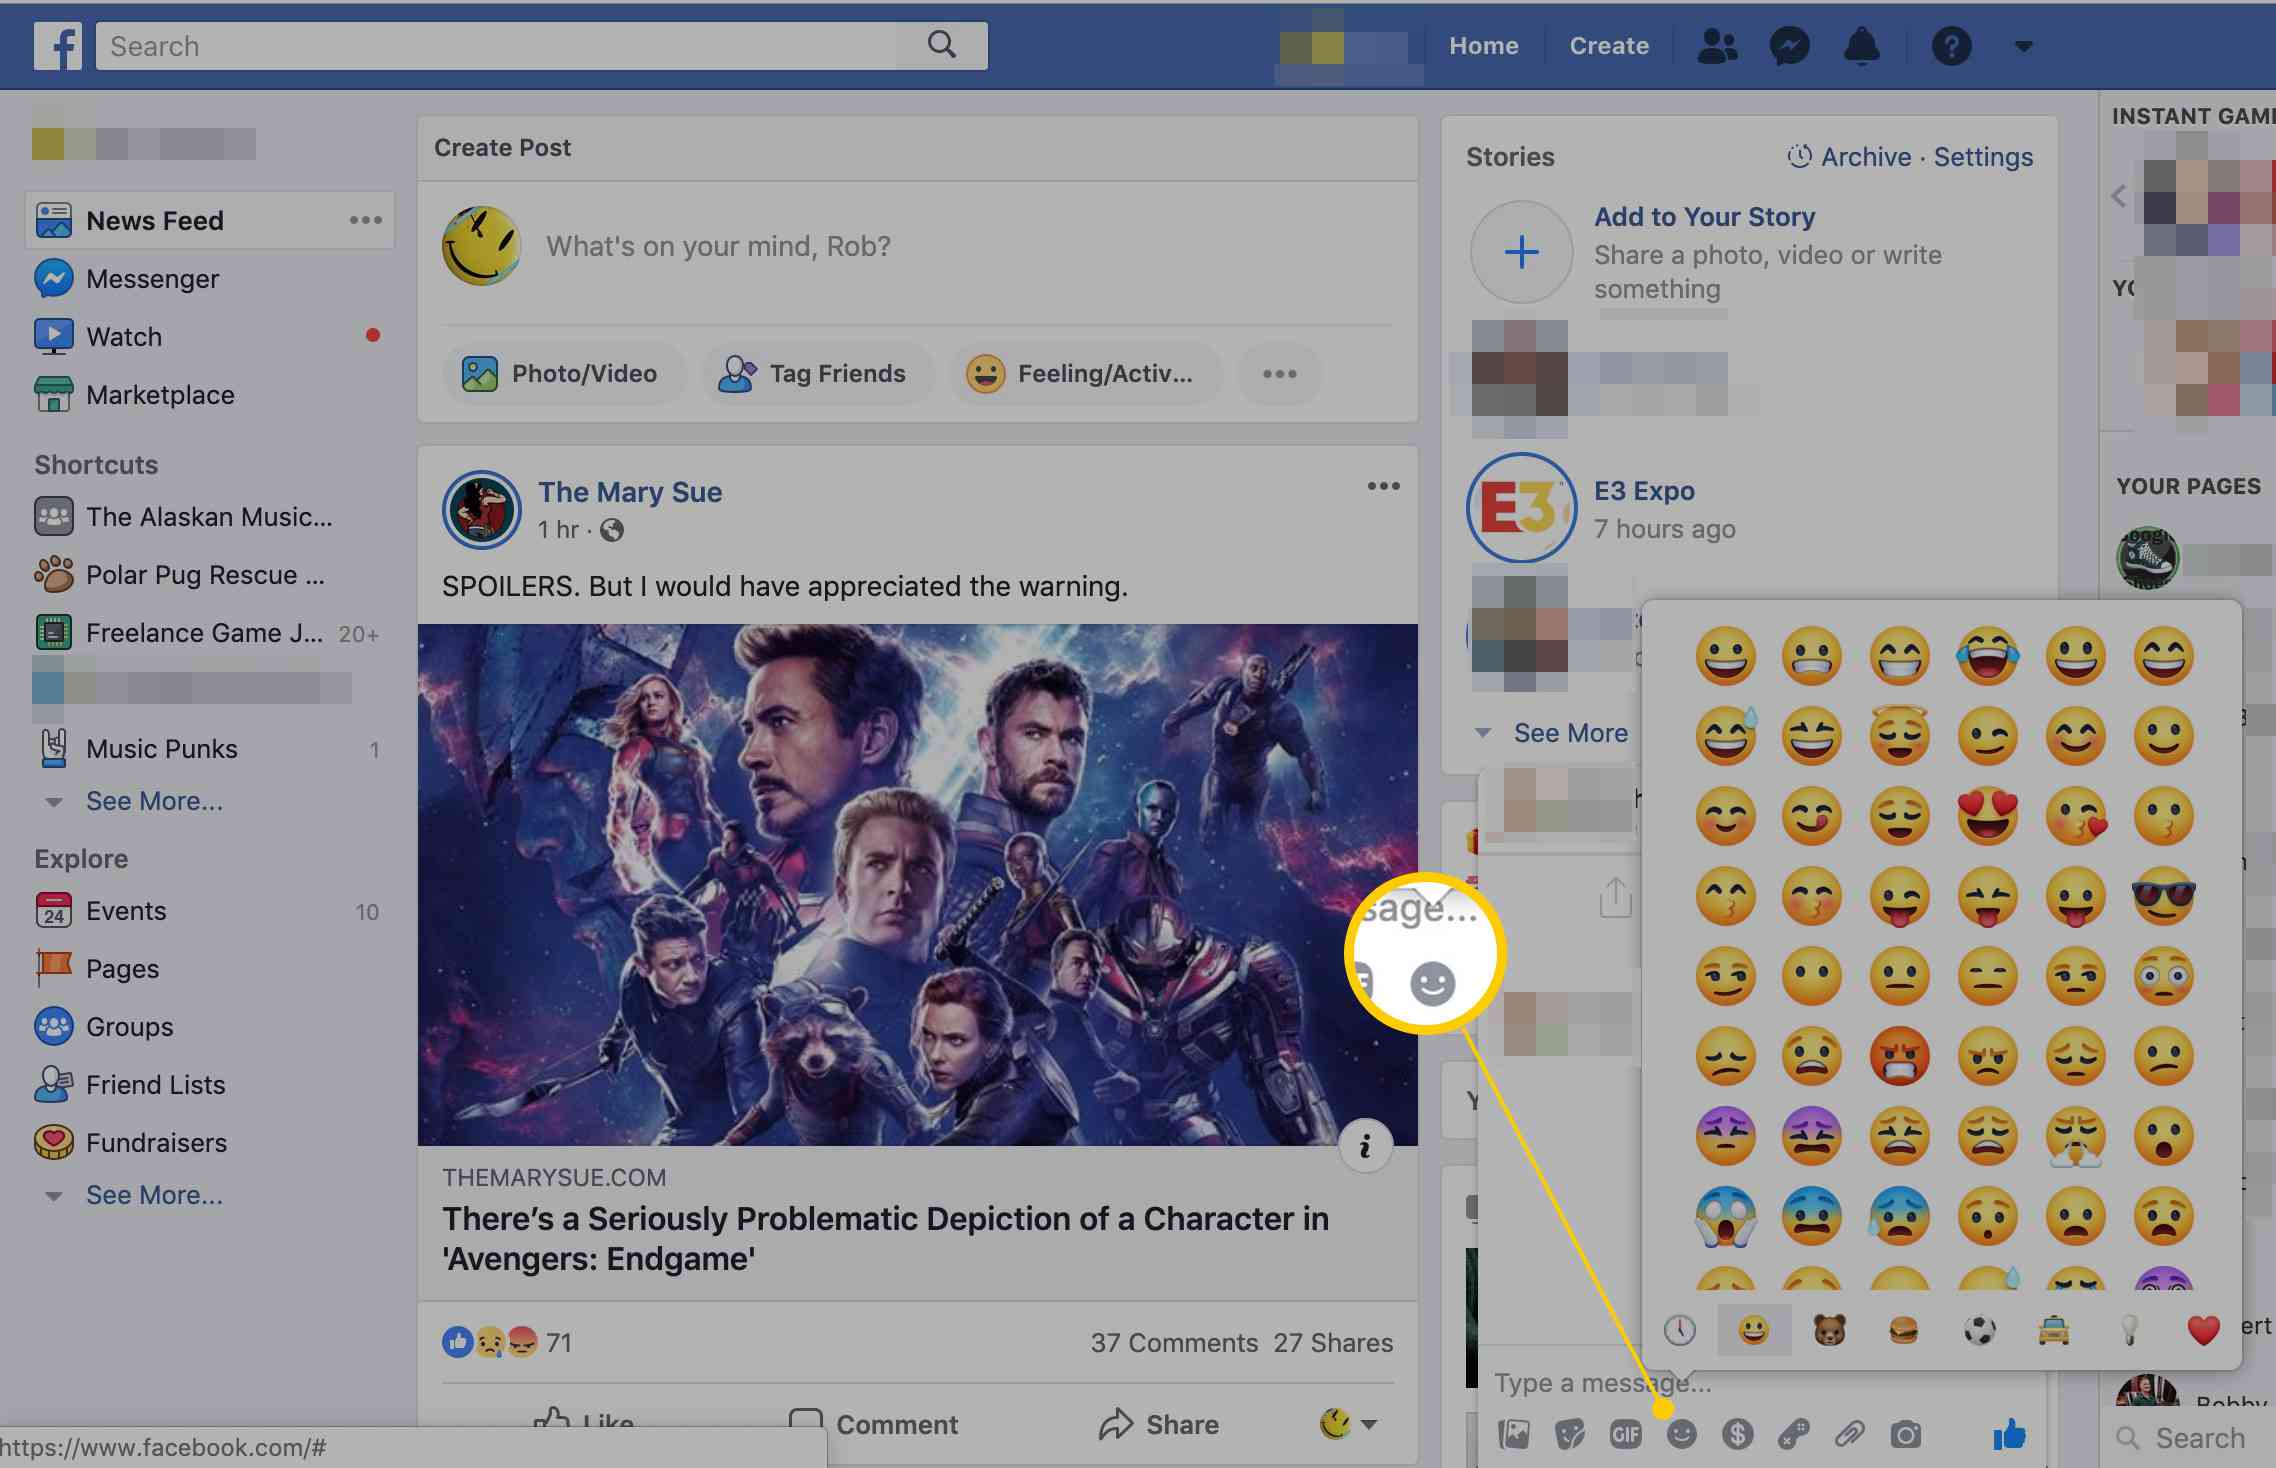
Task: Switch to sports emoji soccer tab
Action: [x=1979, y=1330]
